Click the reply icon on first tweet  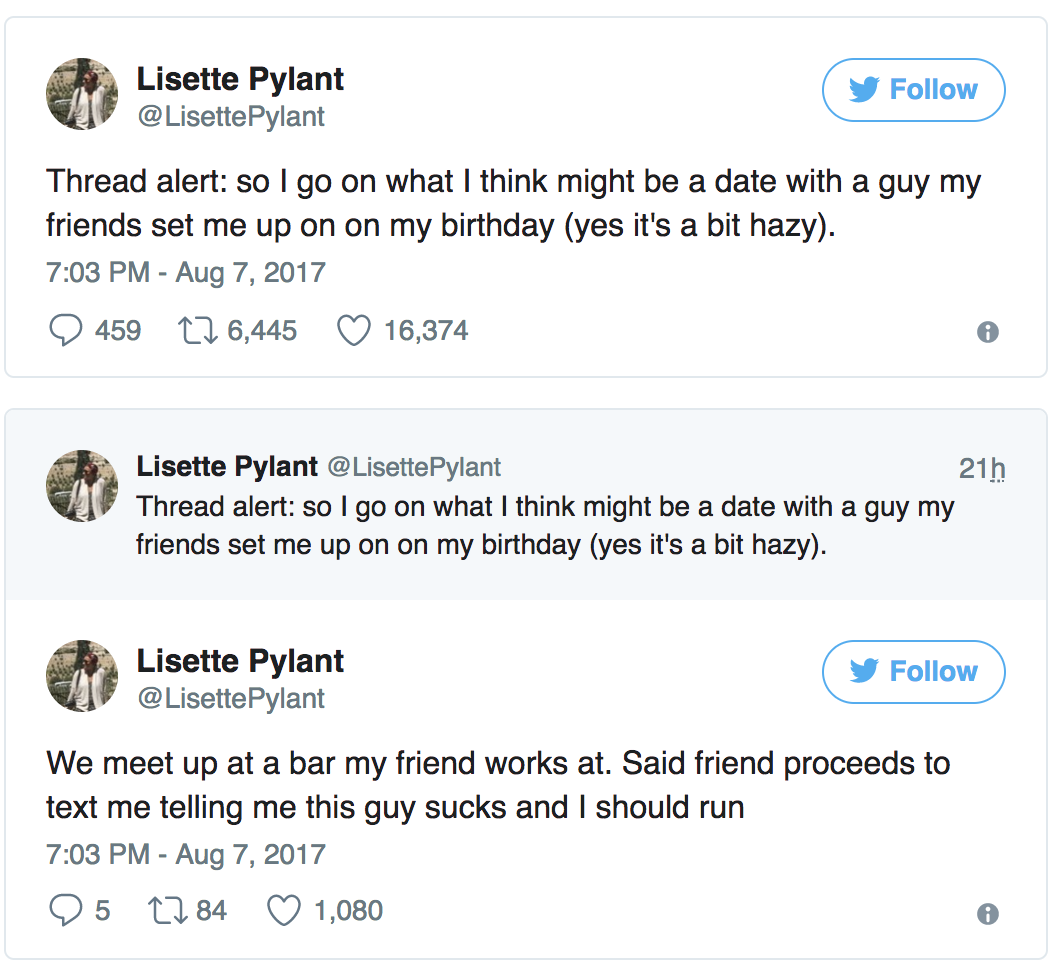pyautogui.click(x=66, y=331)
